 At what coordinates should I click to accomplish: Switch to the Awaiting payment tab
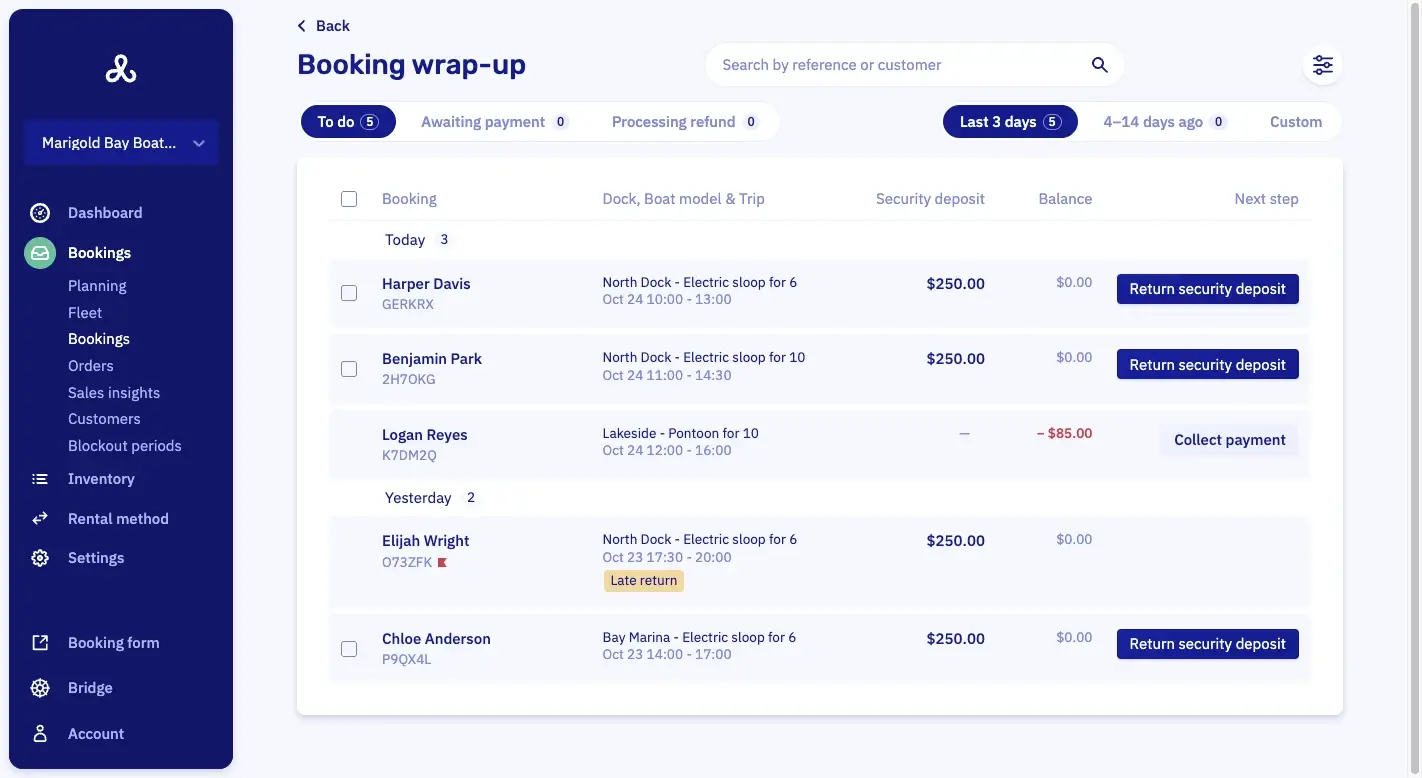(x=495, y=122)
